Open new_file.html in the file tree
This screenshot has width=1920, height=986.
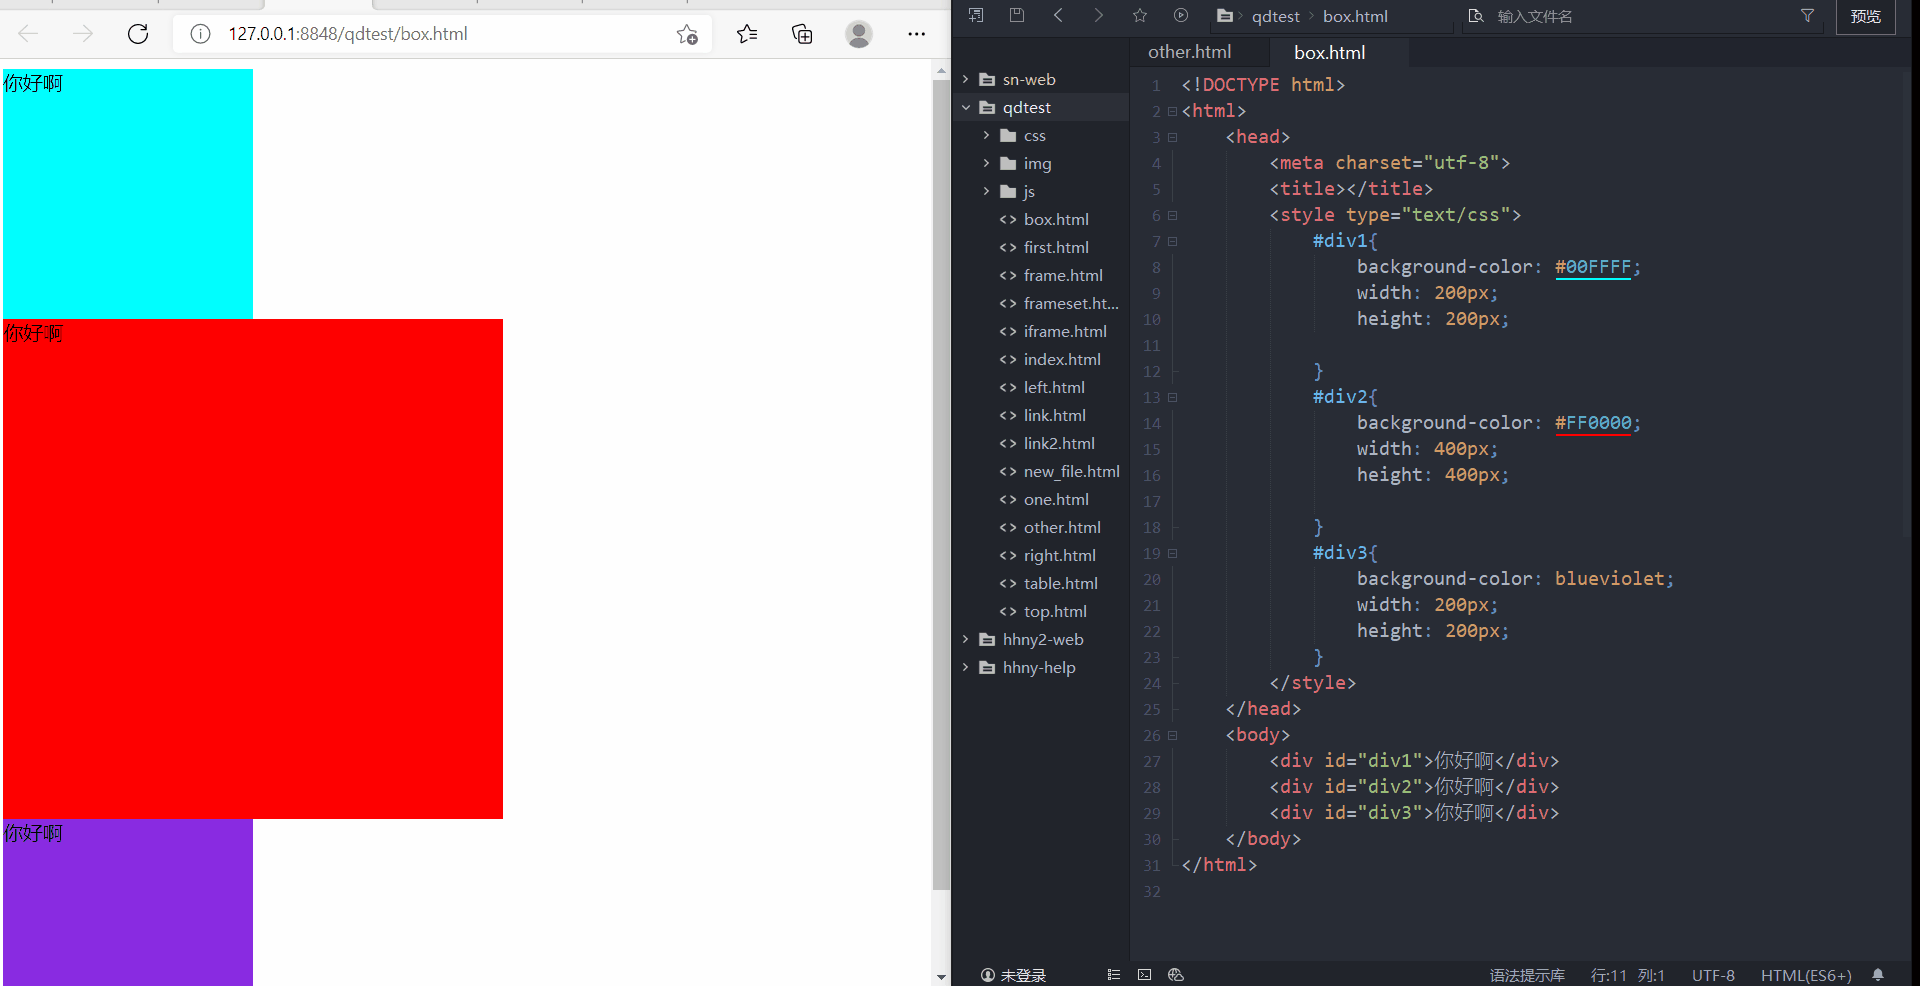(1071, 471)
